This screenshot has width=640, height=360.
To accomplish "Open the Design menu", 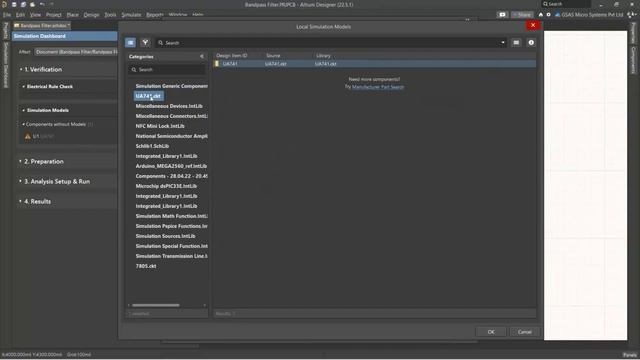I will point(91,15).
